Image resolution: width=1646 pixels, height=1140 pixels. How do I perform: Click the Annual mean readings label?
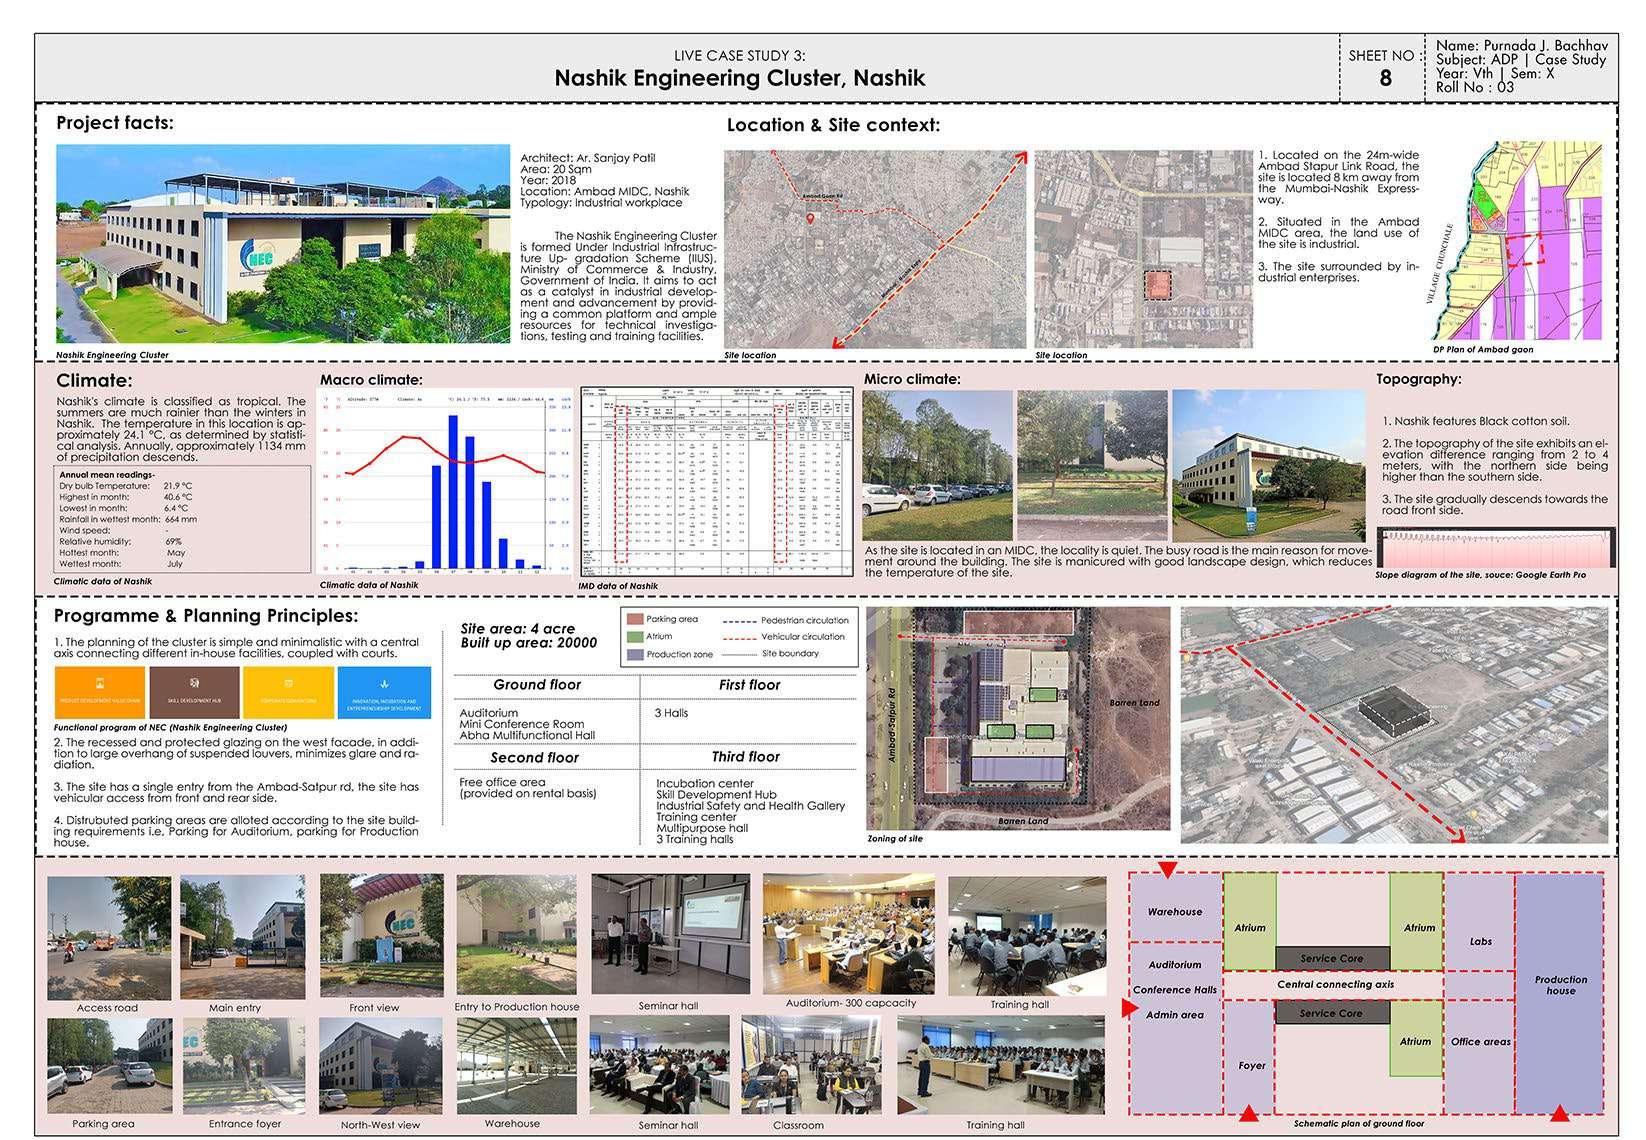point(107,475)
